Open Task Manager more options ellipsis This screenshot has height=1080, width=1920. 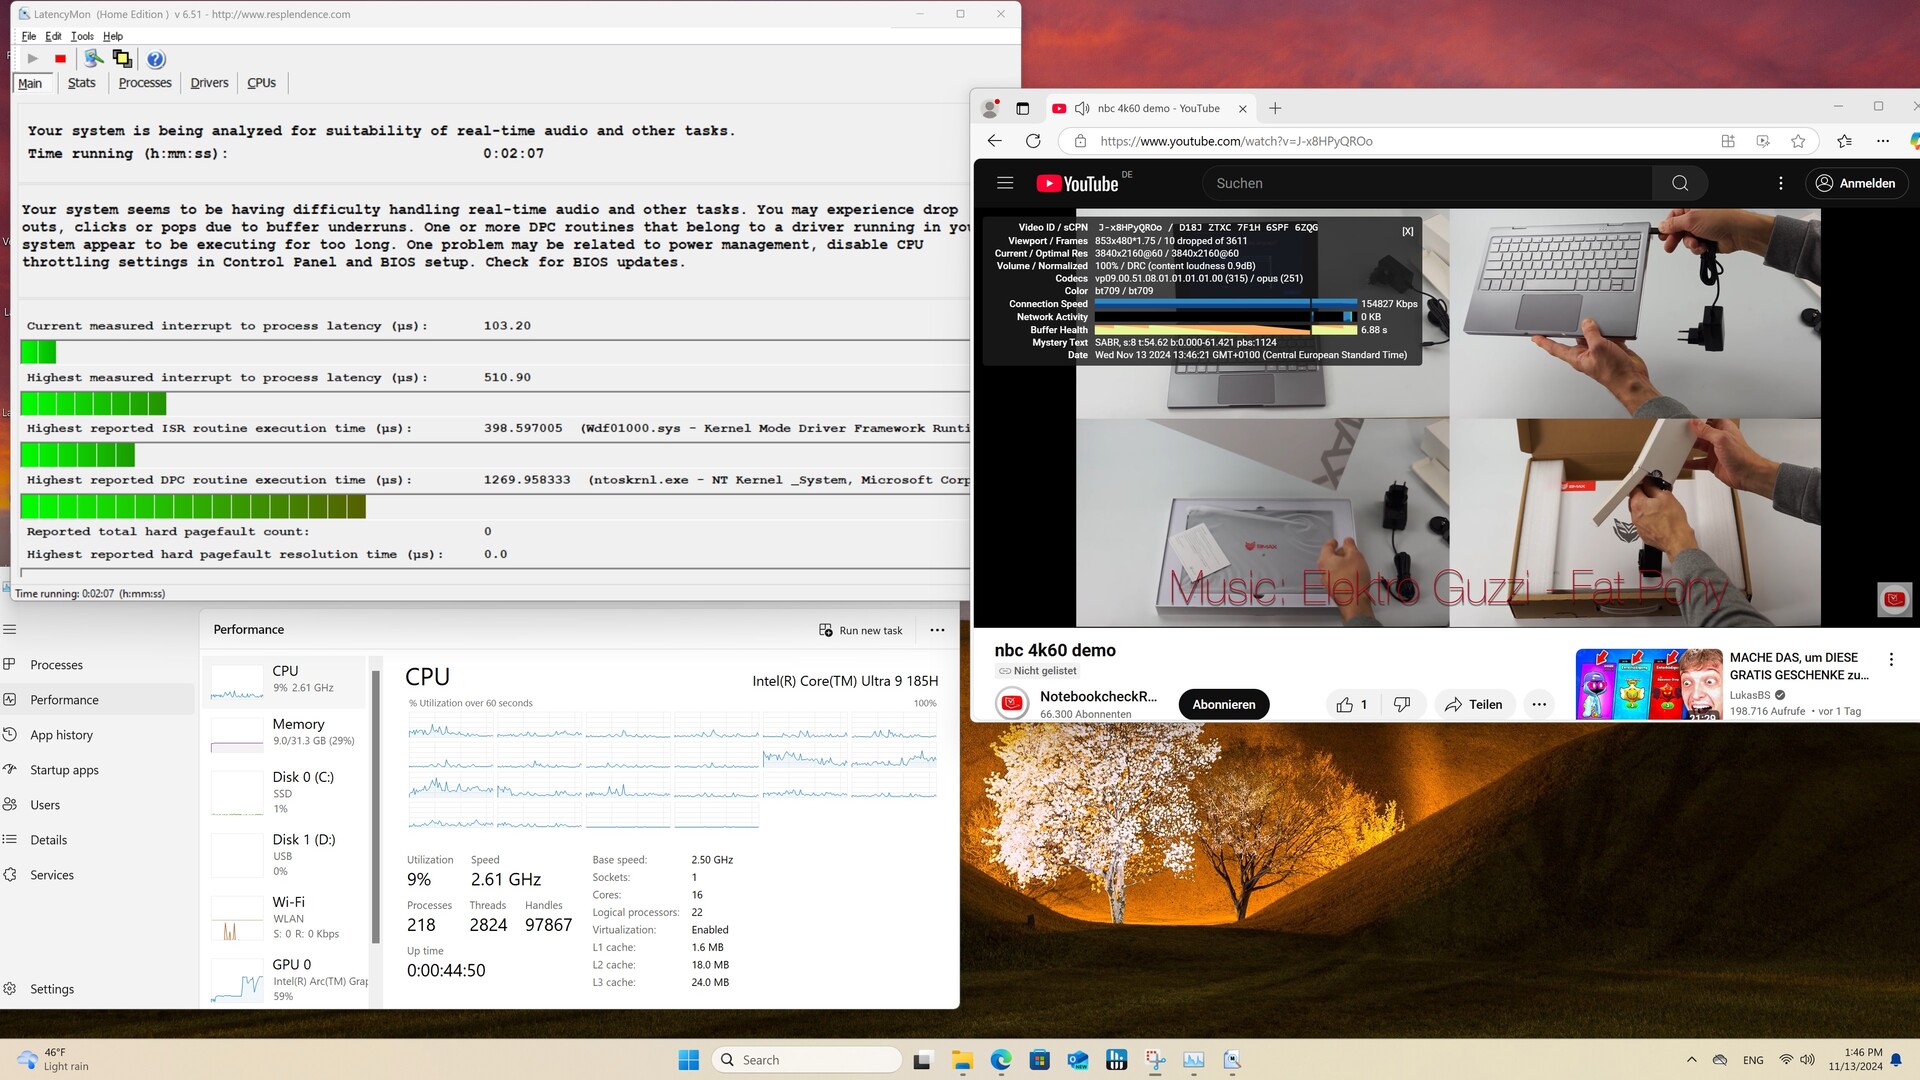[x=937, y=630]
